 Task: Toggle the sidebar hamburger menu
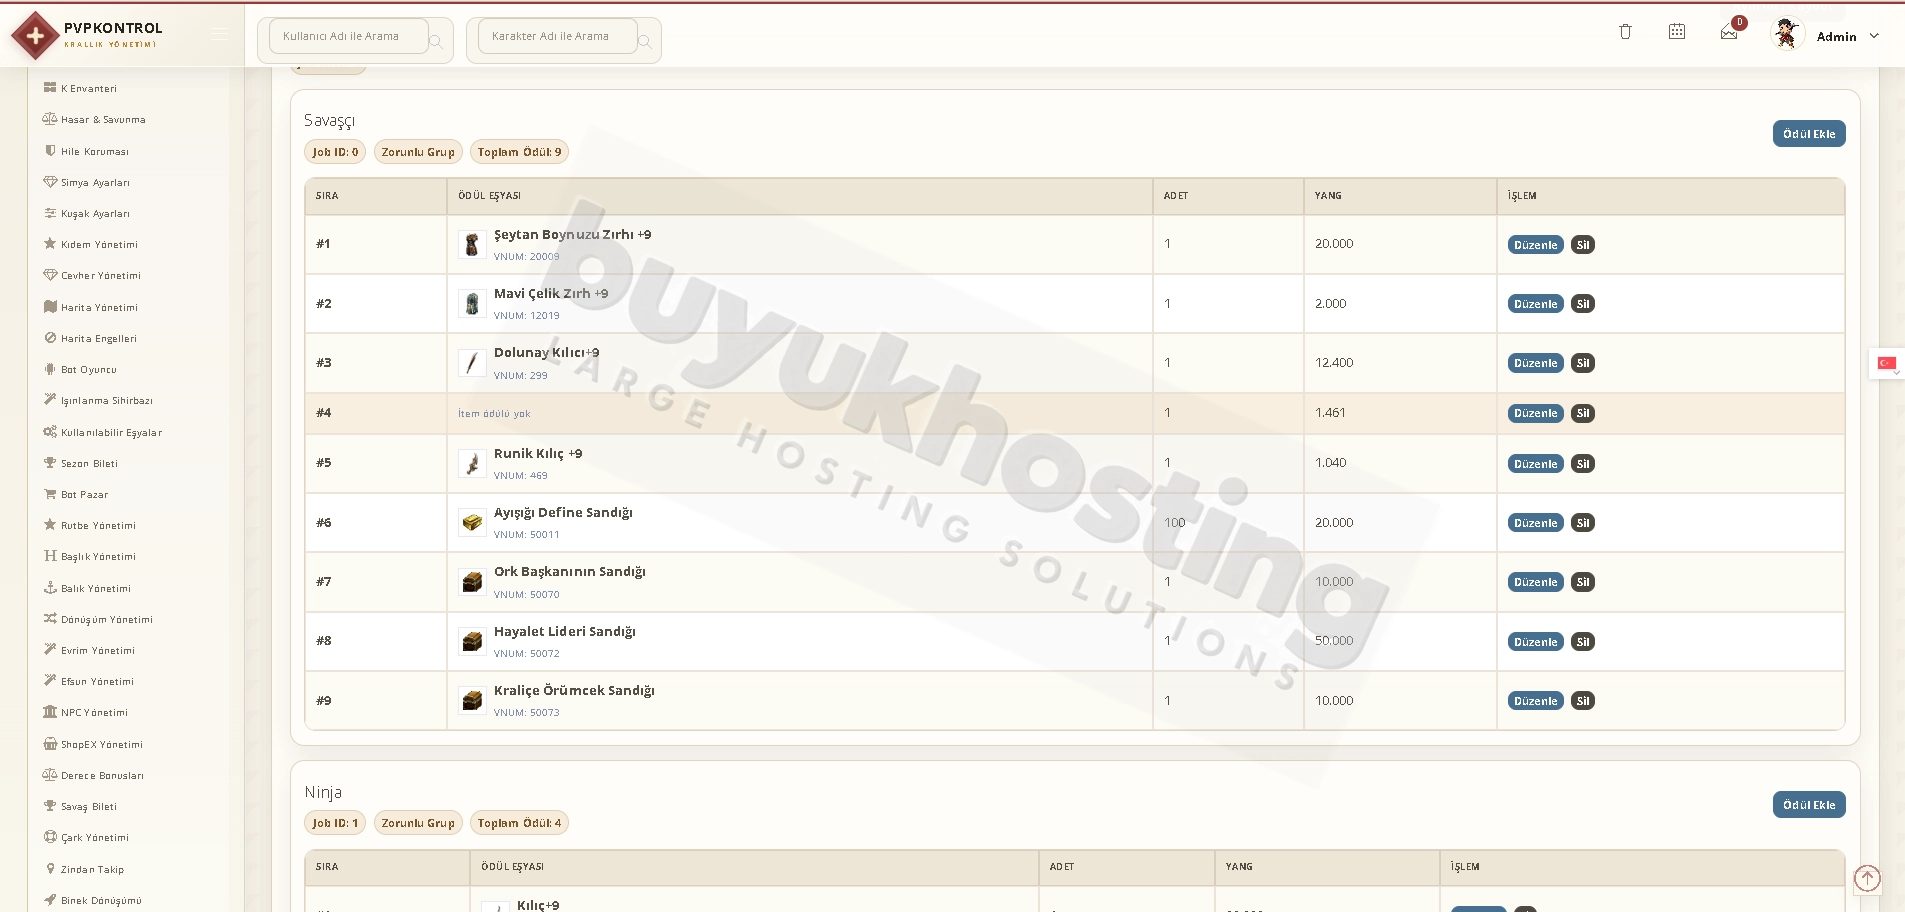[219, 35]
